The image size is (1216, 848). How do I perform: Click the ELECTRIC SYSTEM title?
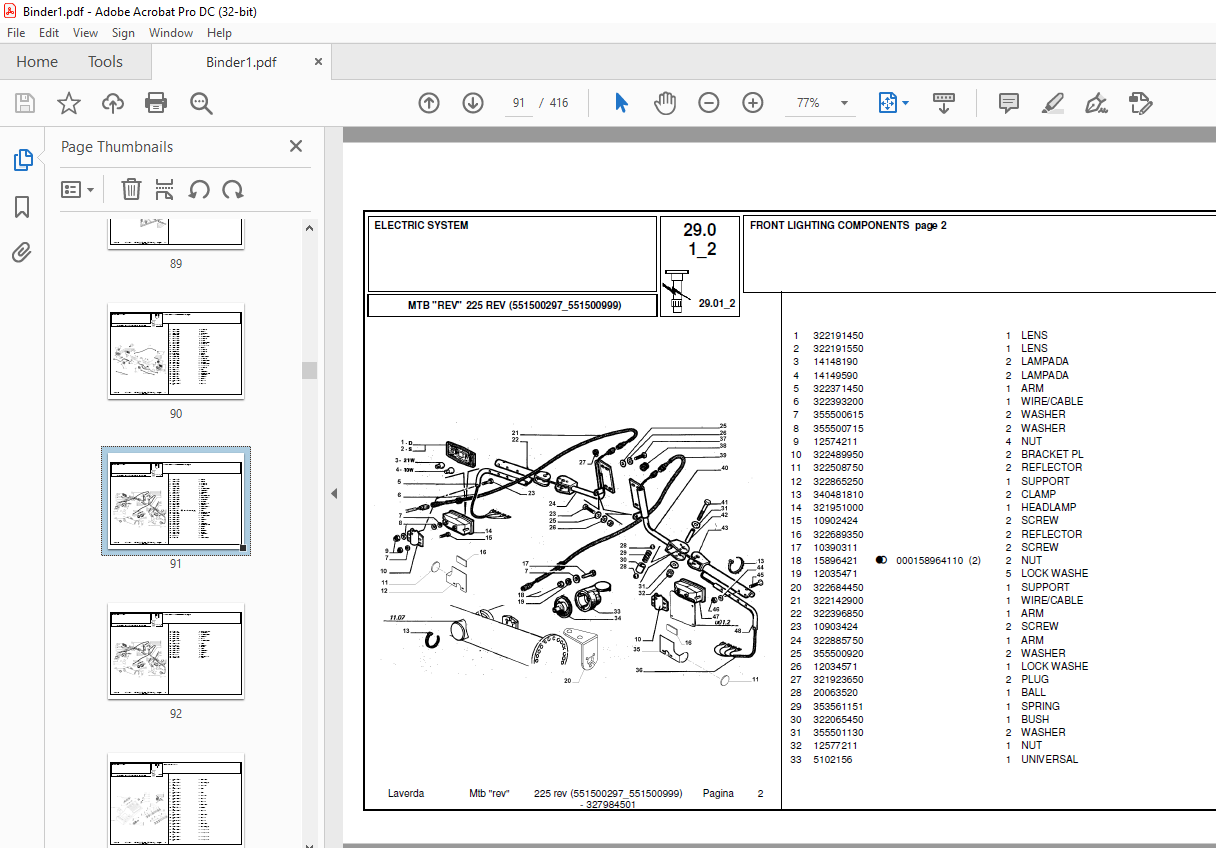click(421, 225)
